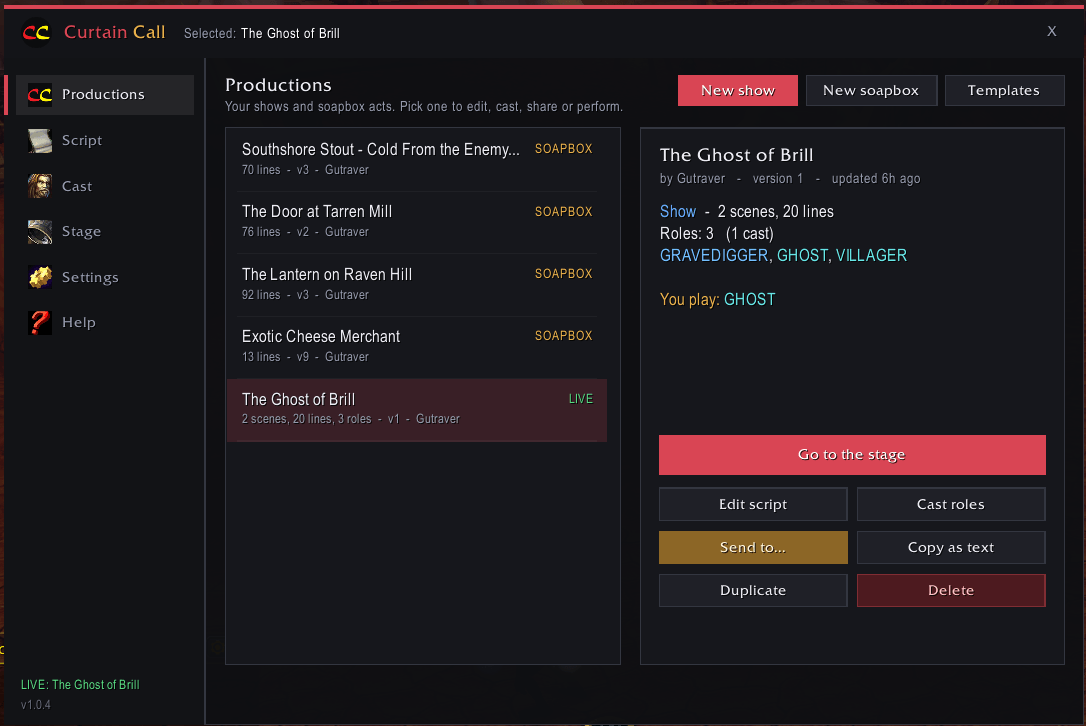This screenshot has width=1086, height=726.
Task: Click the Cast portrait icon
Action: (39, 186)
